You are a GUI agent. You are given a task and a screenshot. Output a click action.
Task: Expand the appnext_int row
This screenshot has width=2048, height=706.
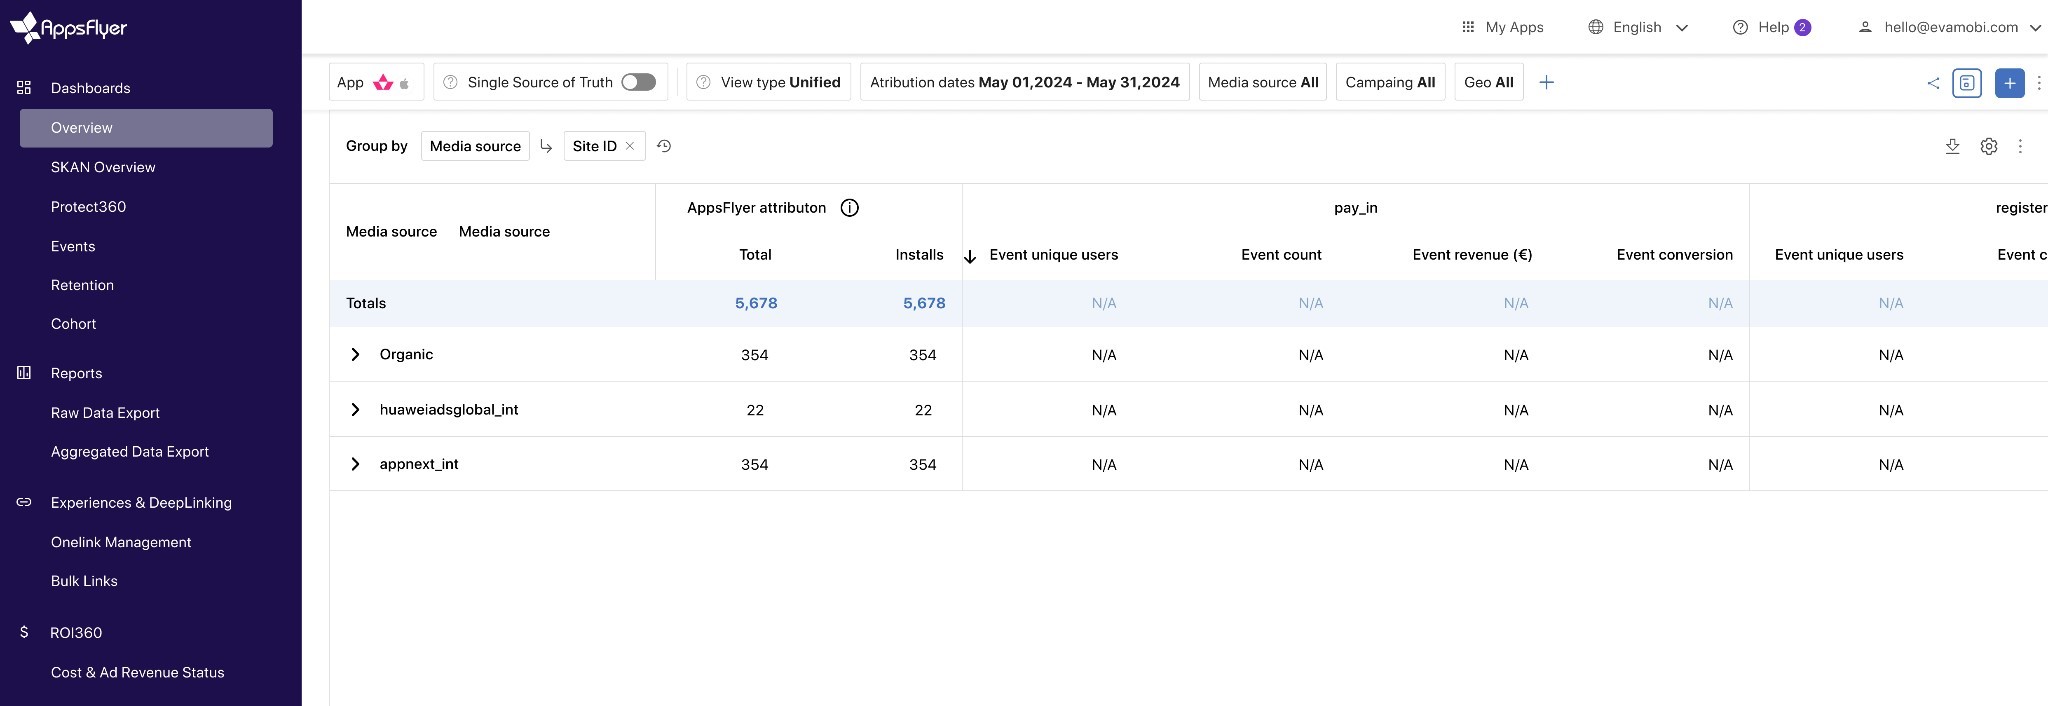pos(355,464)
